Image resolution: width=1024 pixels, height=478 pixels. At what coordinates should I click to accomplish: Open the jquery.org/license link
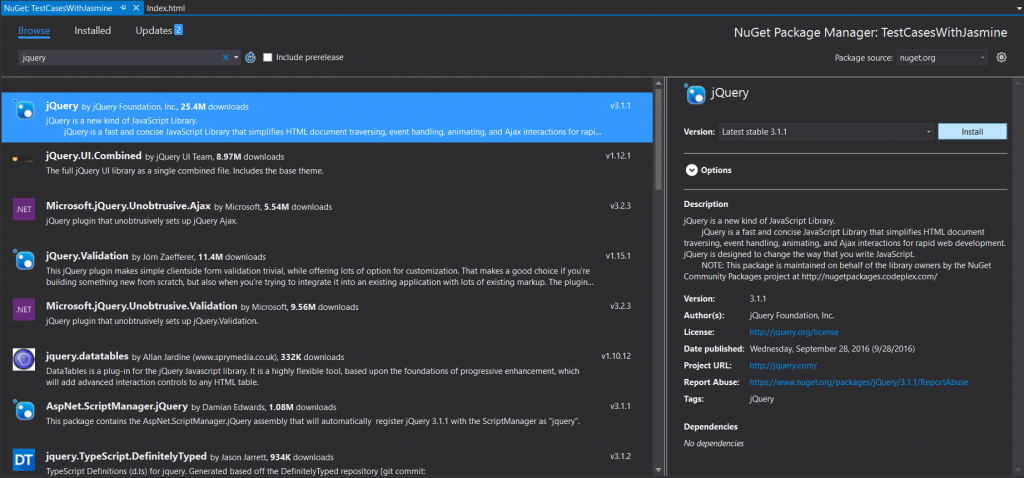793,332
